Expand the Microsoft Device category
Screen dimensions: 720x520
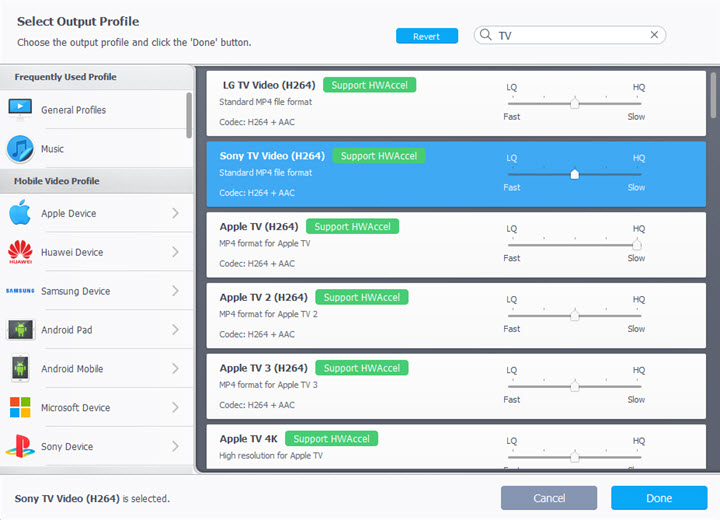(x=175, y=407)
